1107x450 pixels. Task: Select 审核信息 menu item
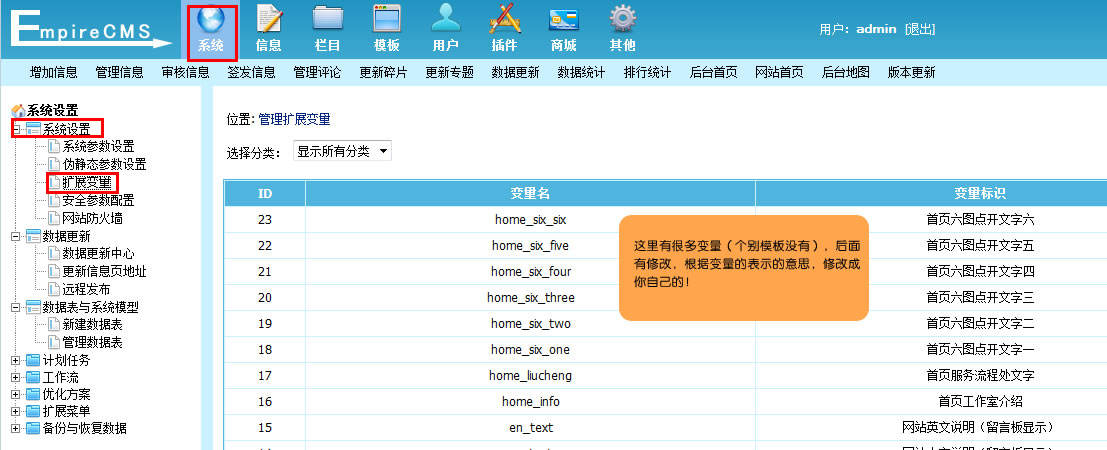tap(186, 72)
